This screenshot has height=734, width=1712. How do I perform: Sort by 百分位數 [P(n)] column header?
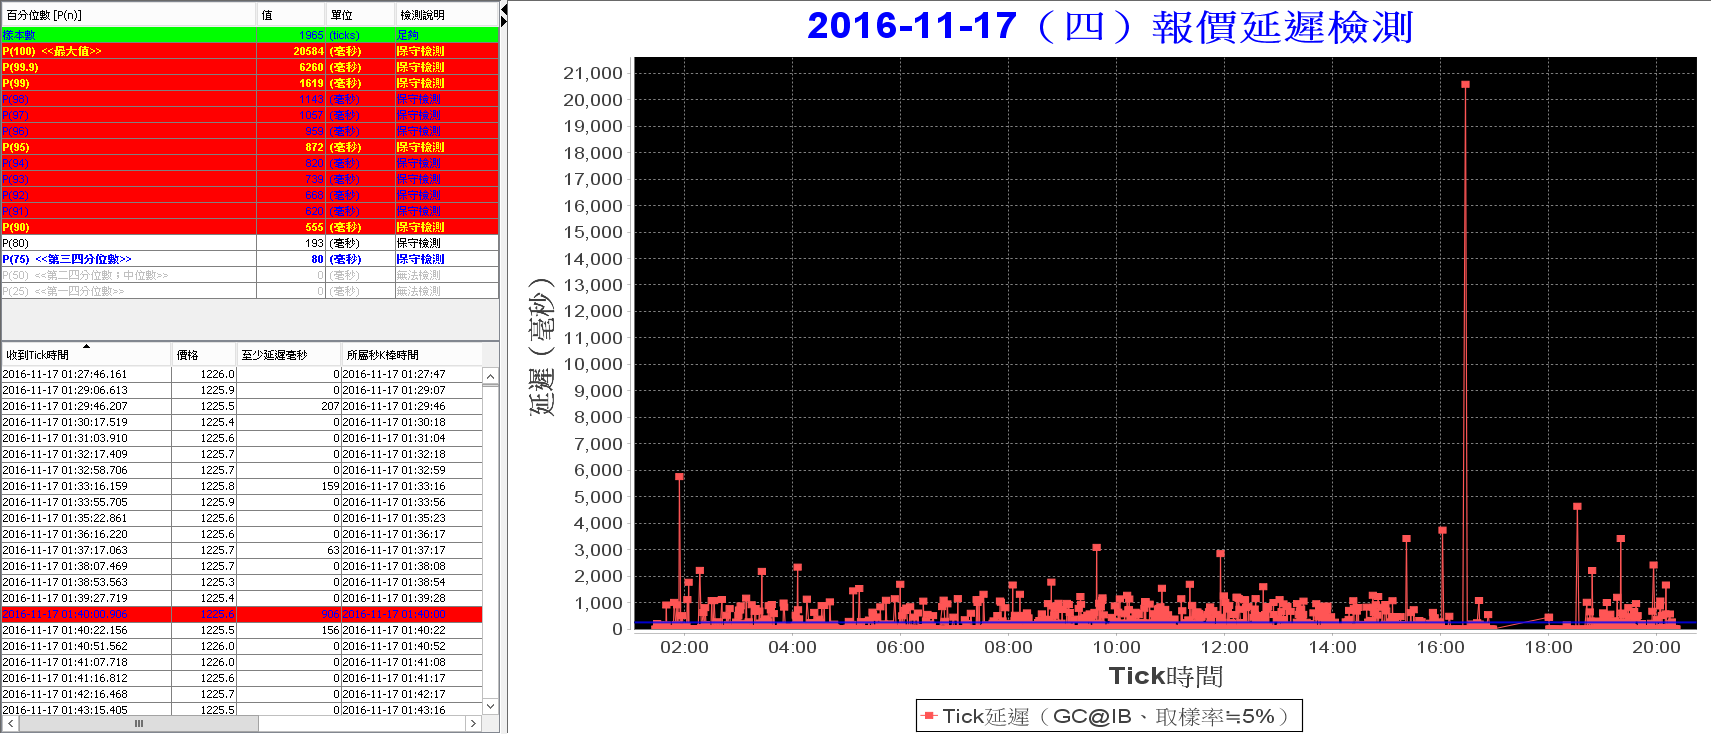(129, 15)
